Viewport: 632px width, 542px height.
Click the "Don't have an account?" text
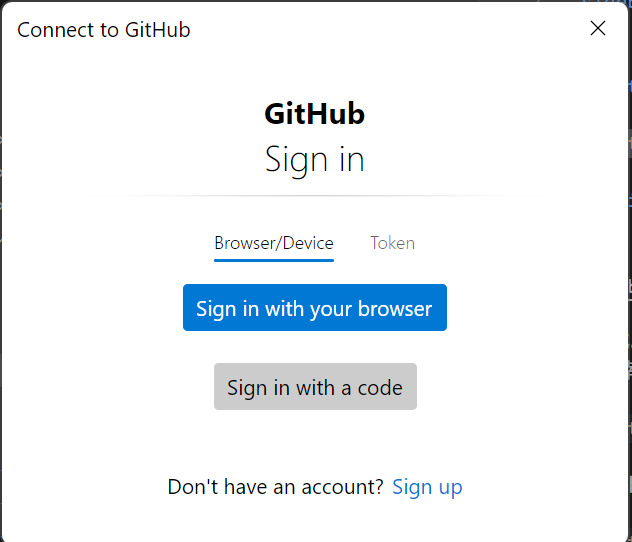coord(275,487)
